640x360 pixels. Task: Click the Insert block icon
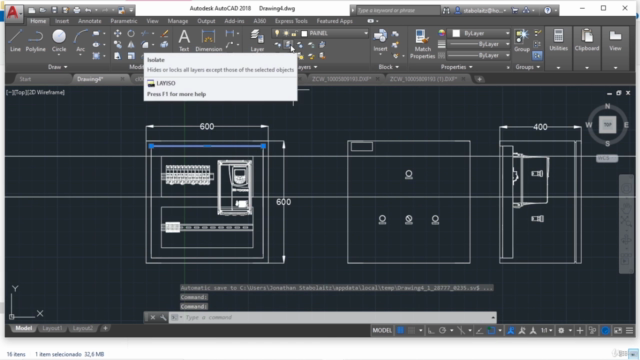coord(380,40)
